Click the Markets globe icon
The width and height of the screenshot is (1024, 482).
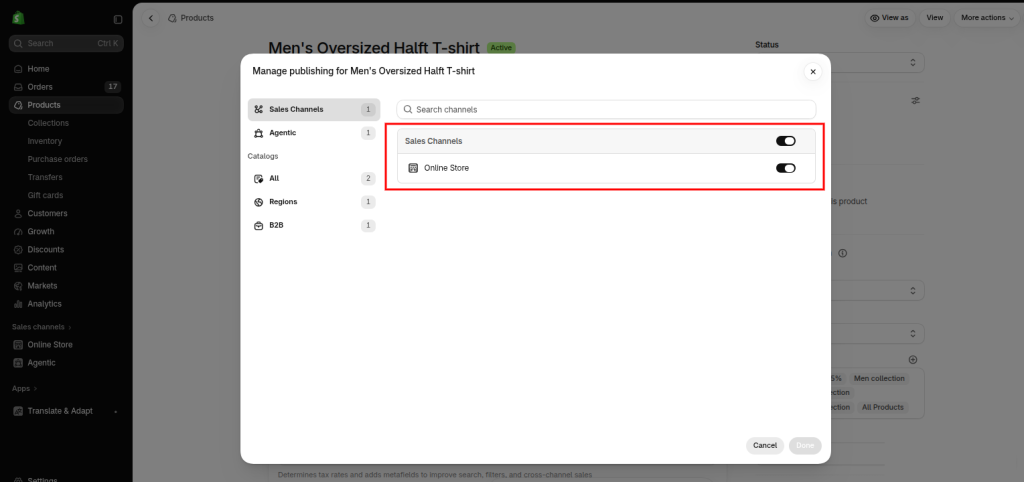point(18,286)
